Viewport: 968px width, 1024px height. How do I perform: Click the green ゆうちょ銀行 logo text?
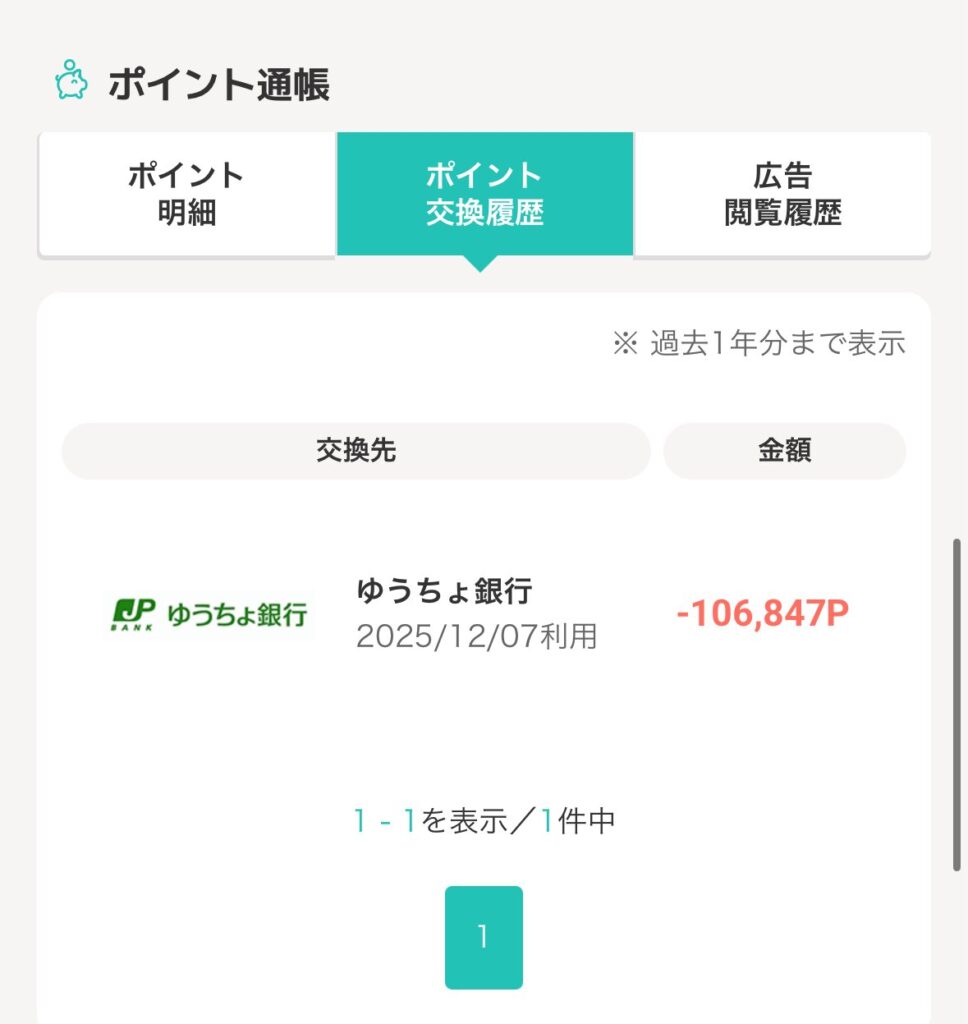pos(236,614)
